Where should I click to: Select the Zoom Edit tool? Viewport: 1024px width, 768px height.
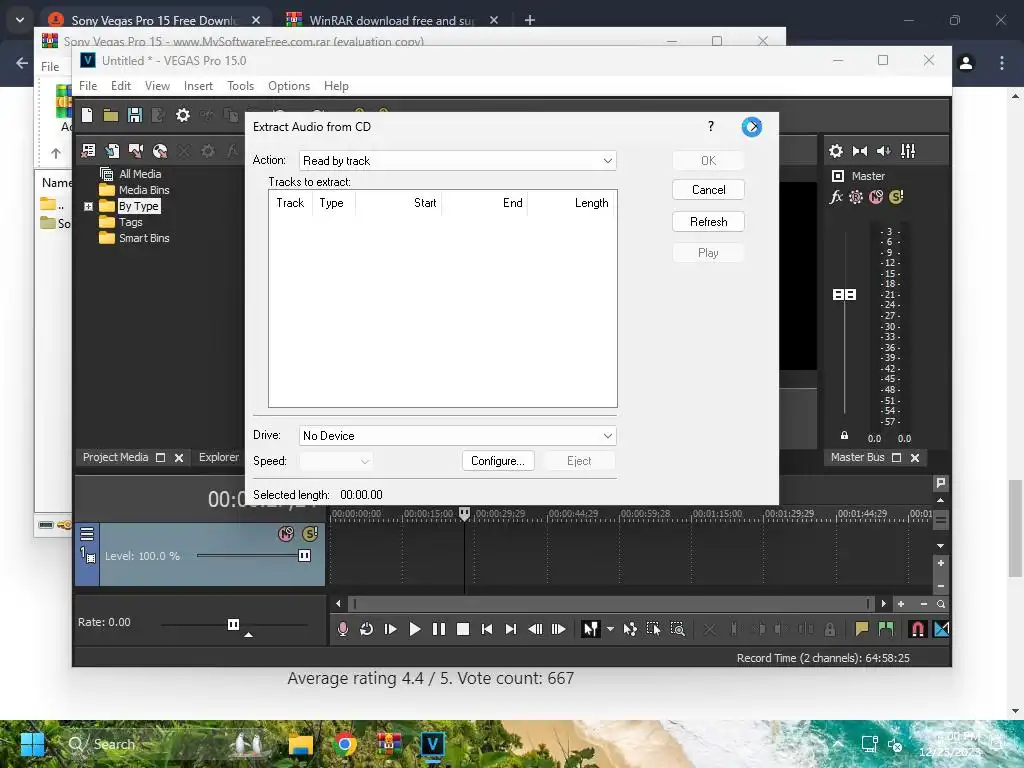click(x=677, y=629)
